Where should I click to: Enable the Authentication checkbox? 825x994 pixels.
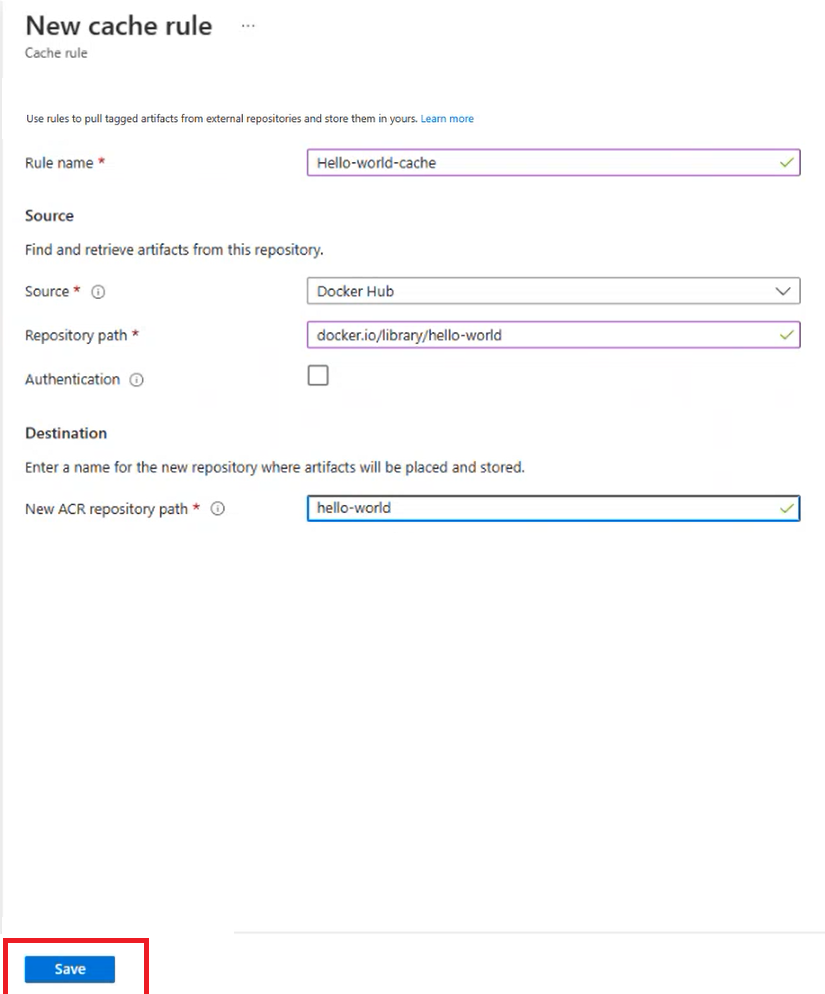coord(318,376)
